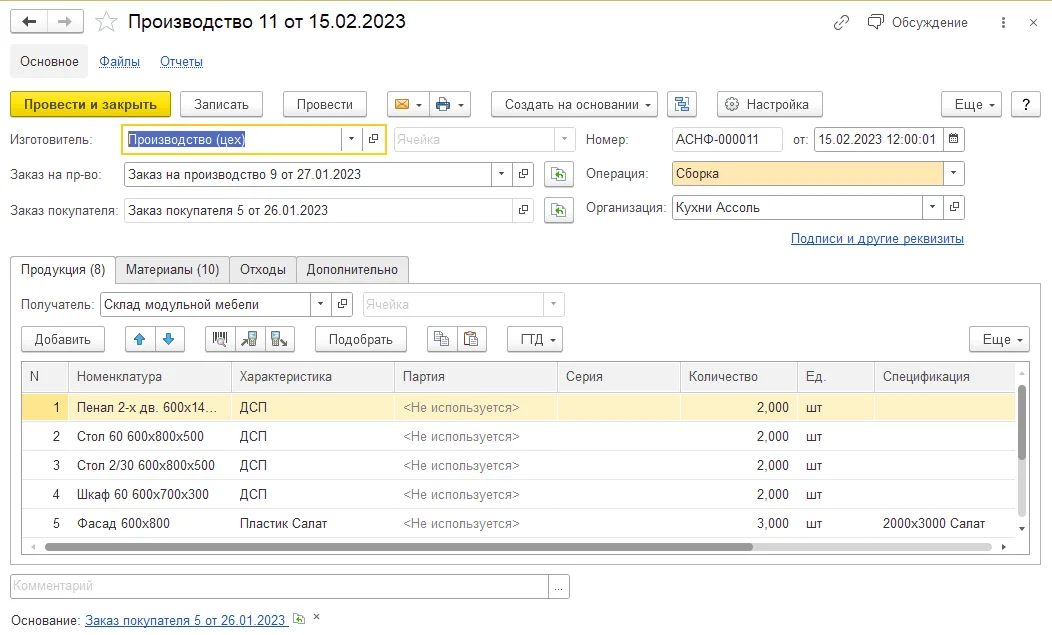This screenshot has height=635, width=1052.
Task: Click the Провести и закрыть button
Action: click(x=91, y=105)
